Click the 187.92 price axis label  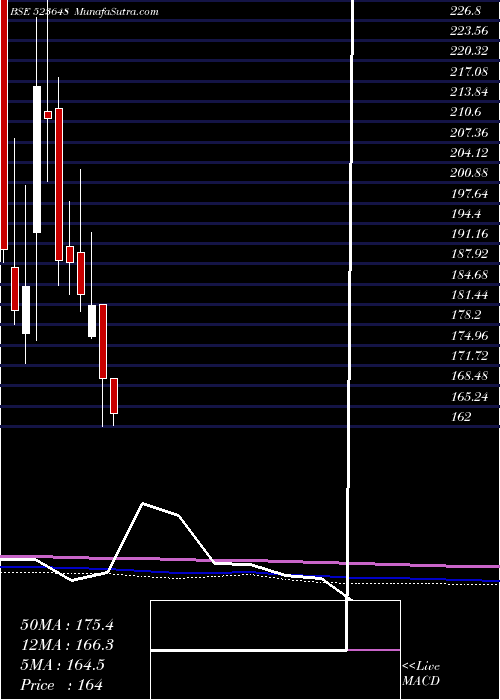click(x=469, y=254)
